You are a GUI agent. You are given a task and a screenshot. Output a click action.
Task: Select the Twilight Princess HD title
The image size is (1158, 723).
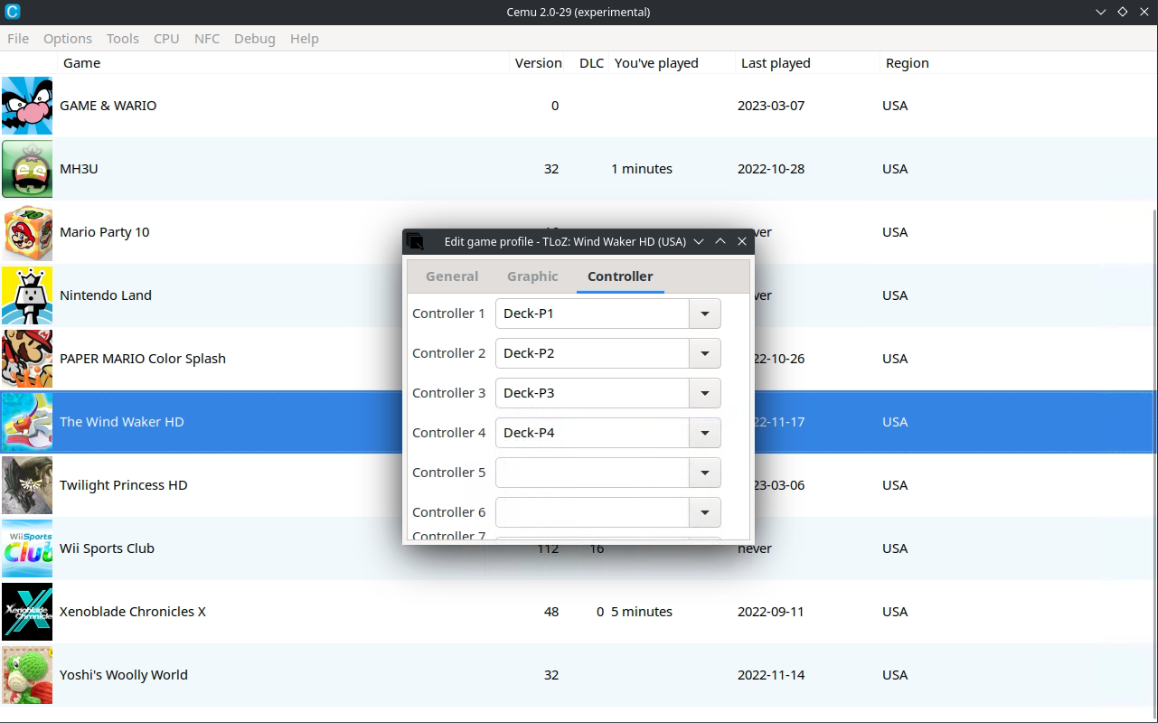click(123, 485)
